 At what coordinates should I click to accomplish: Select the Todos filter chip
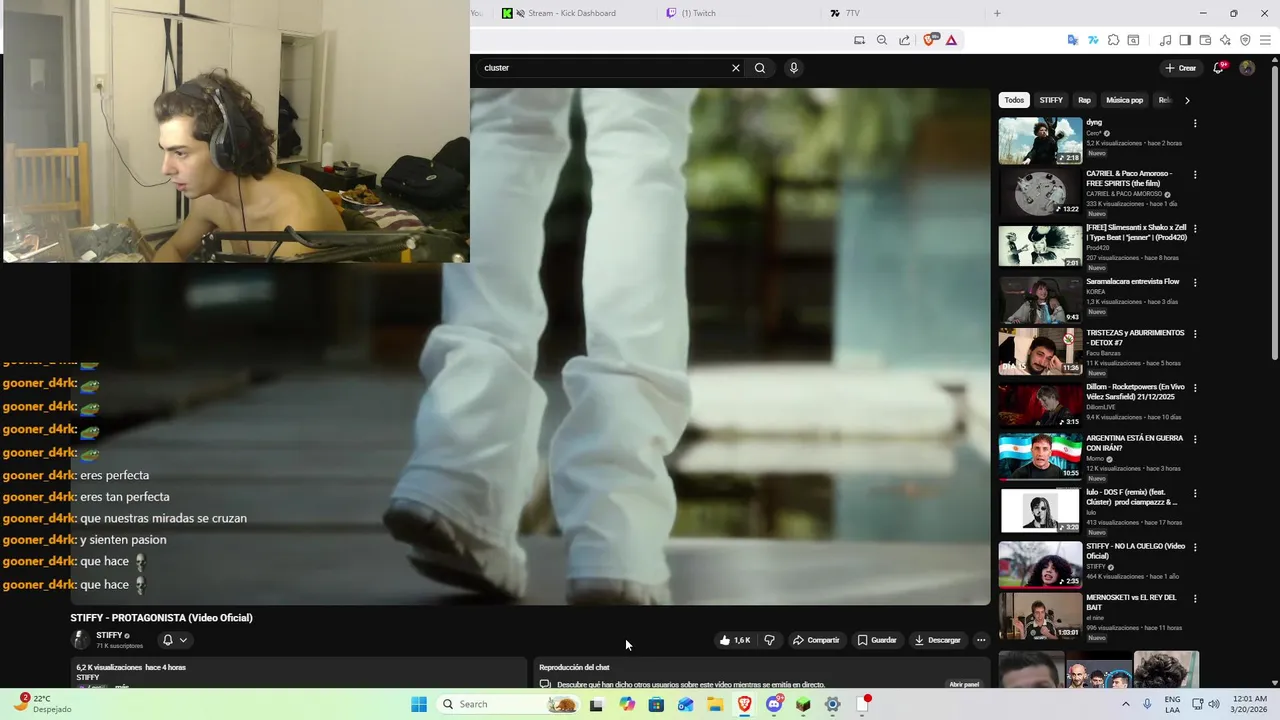[1014, 100]
